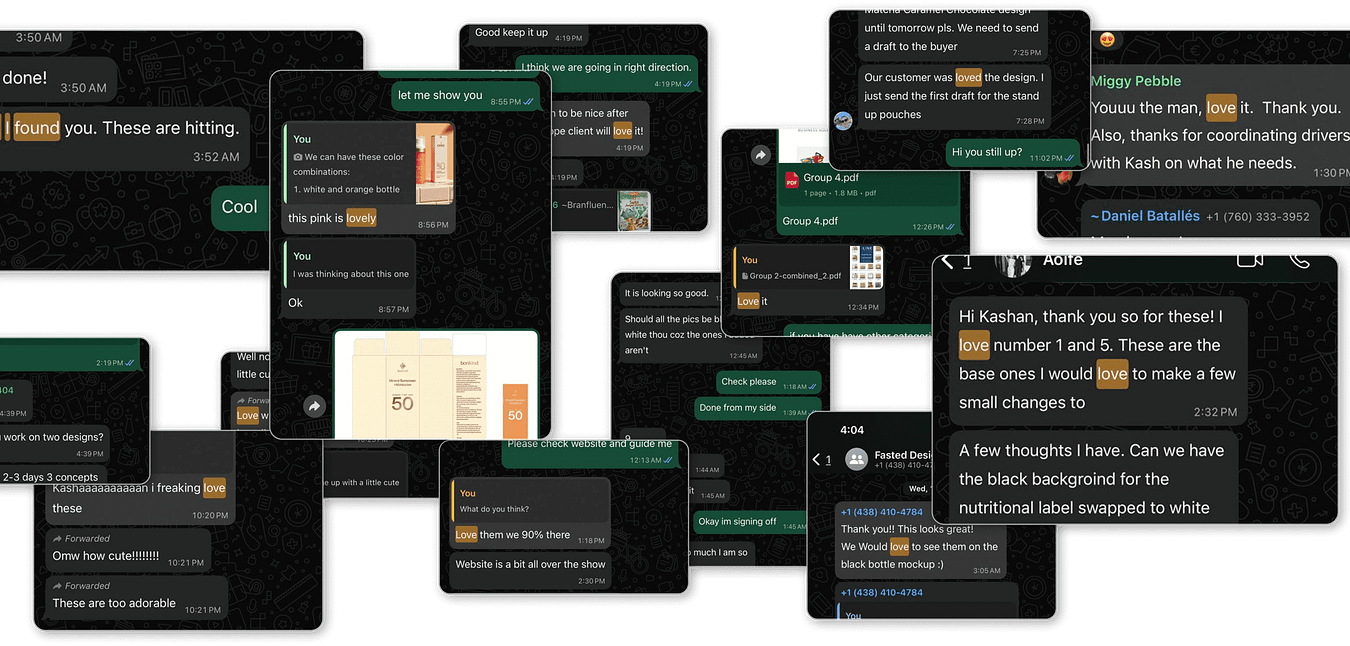Open the Fasted Design group avatar icon
Image resolution: width=1350 pixels, height=646 pixels.
point(856,459)
